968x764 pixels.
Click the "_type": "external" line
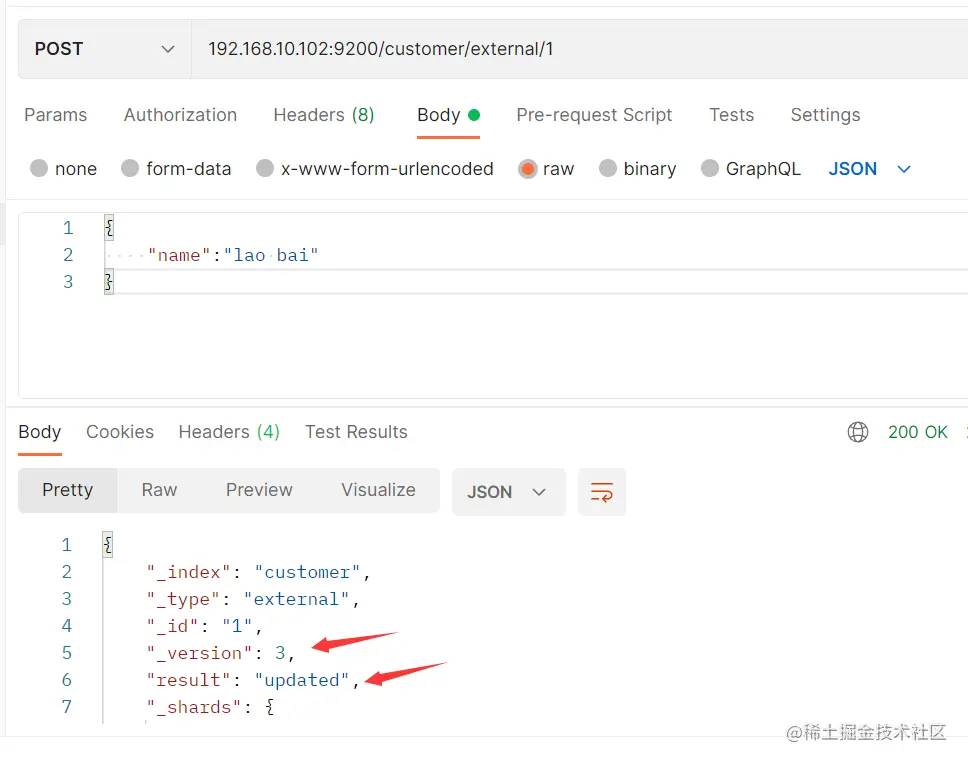[252, 599]
